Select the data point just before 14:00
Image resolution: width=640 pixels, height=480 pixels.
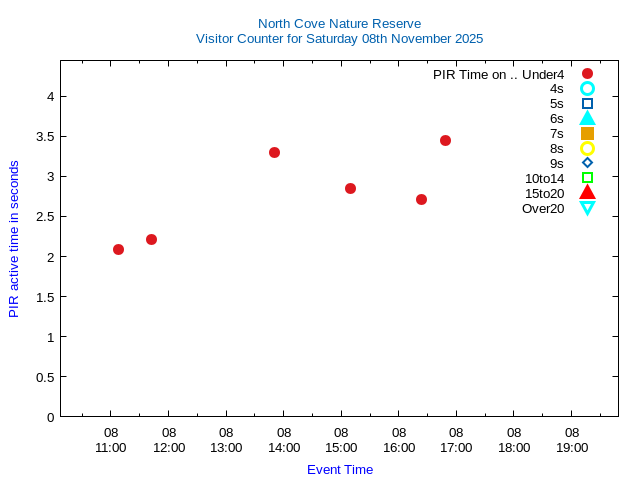point(274,152)
